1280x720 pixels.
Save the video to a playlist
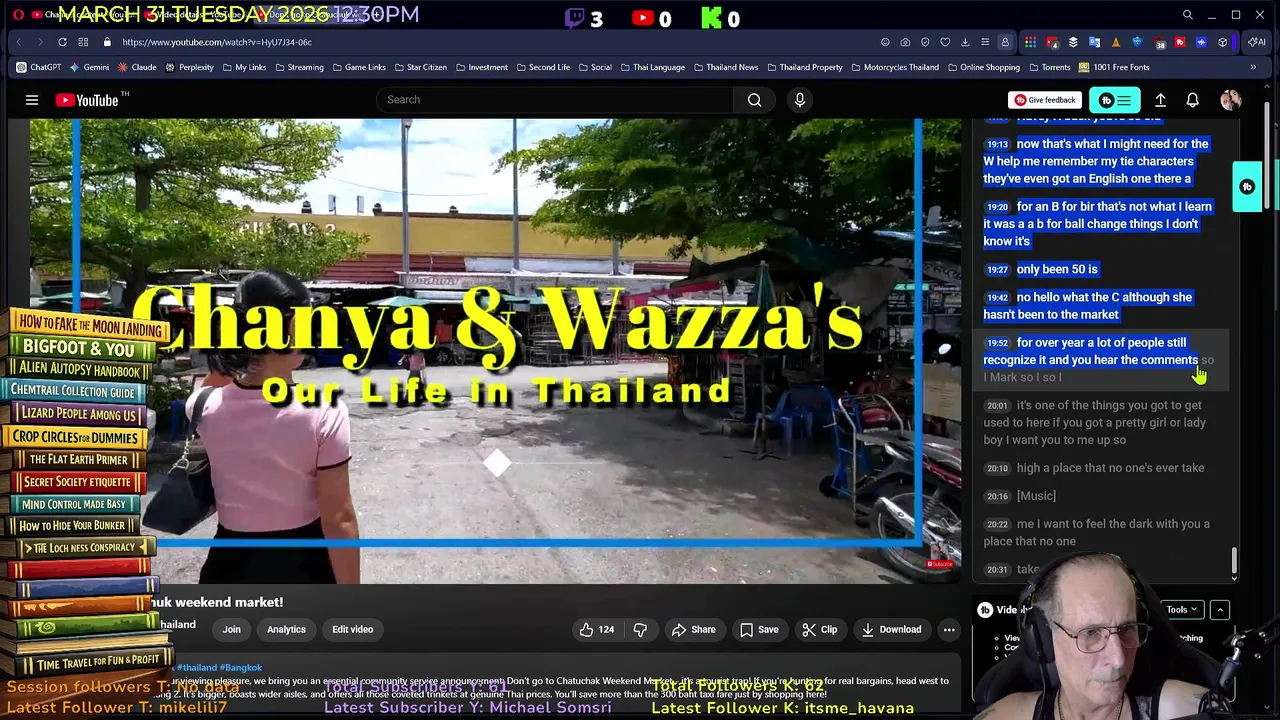(759, 630)
